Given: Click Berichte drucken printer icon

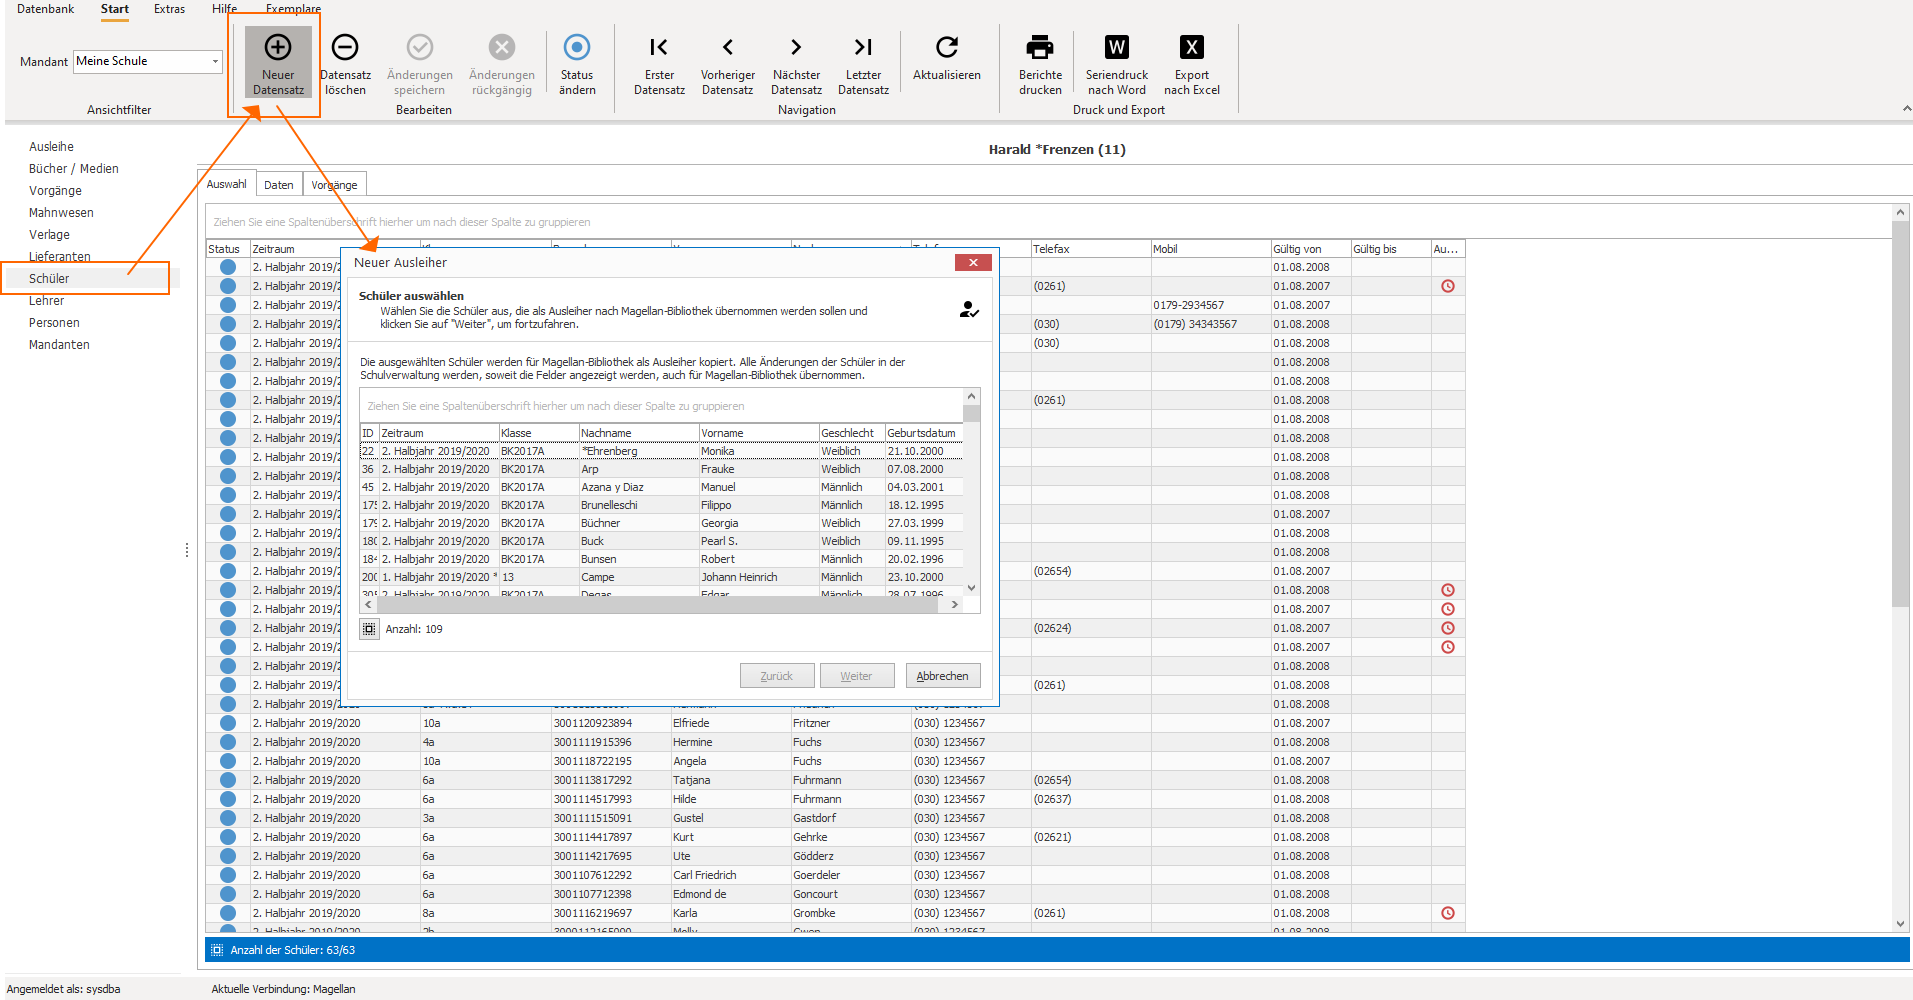Looking at the screenshot, I should (x=1040, y=47).
